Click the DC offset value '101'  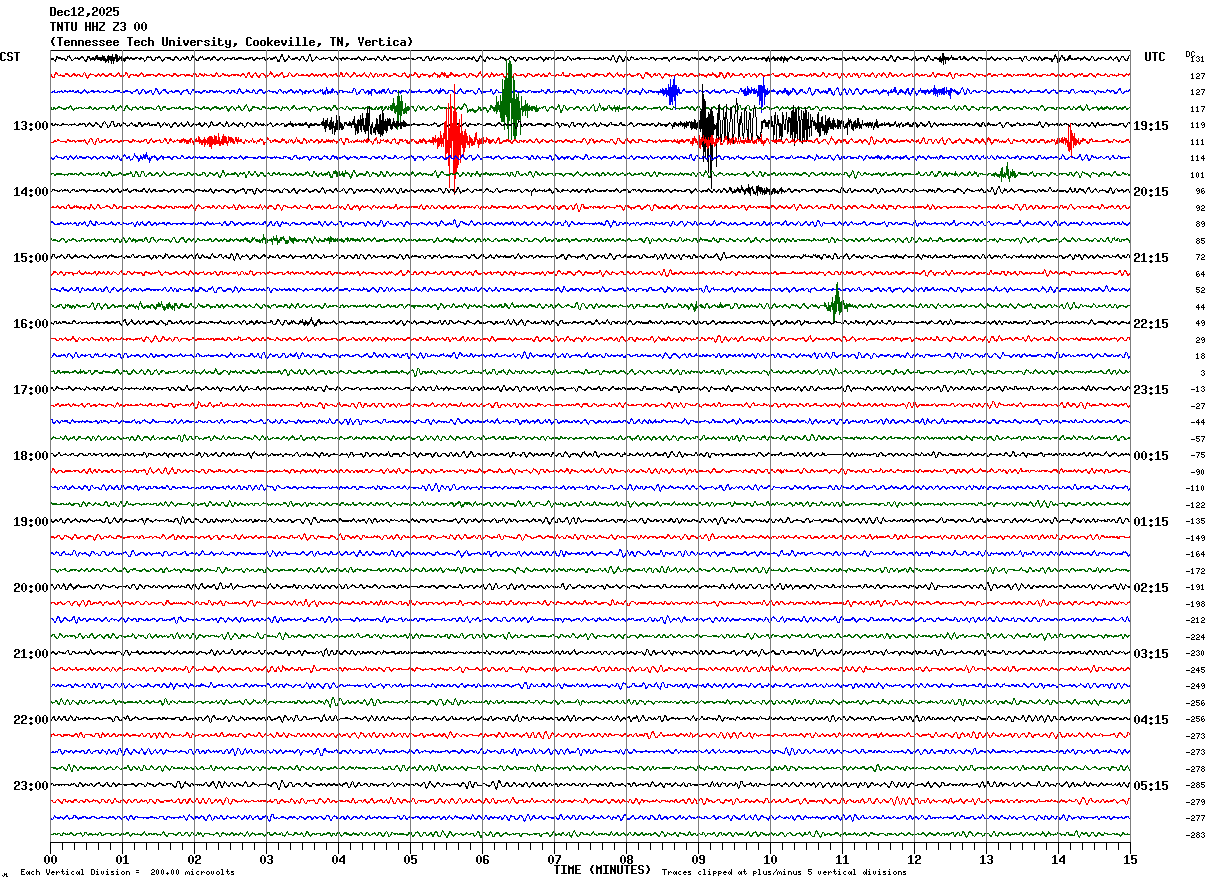point(1197,175)
